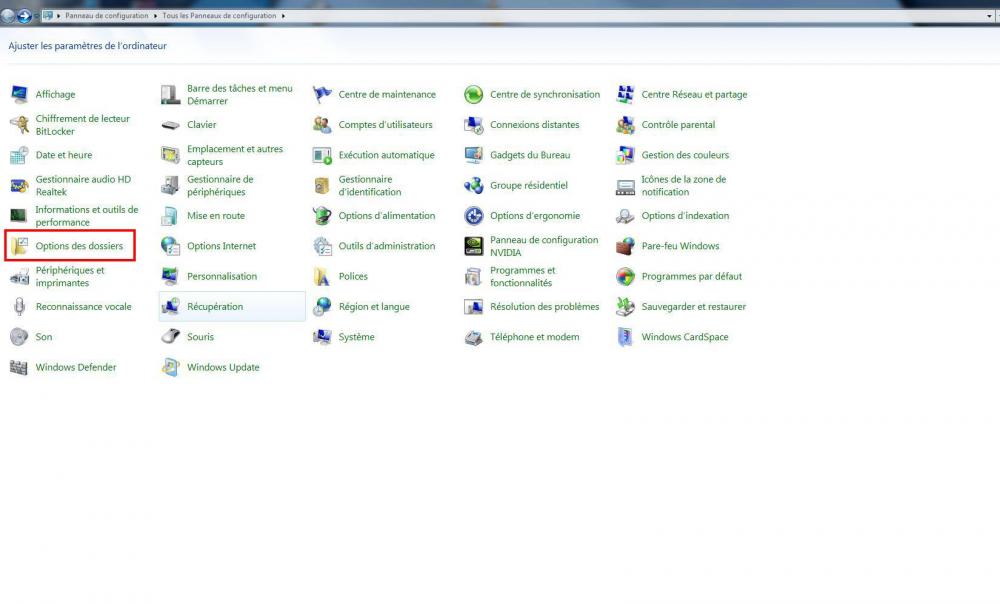Click the Centre de maintenance flag icon
Image resolution: width=1000 pixels, height=604 pixels.
[322, 94]
